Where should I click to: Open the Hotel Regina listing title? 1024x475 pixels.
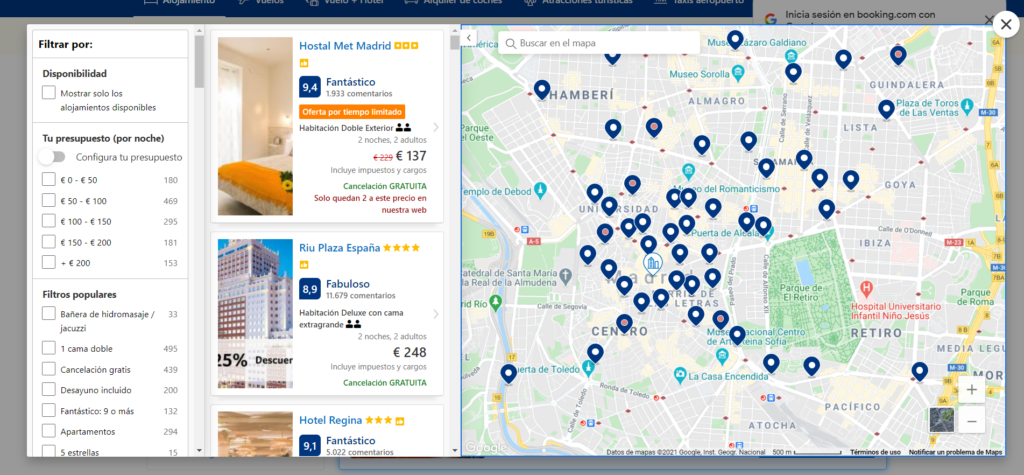coord(330,419)
